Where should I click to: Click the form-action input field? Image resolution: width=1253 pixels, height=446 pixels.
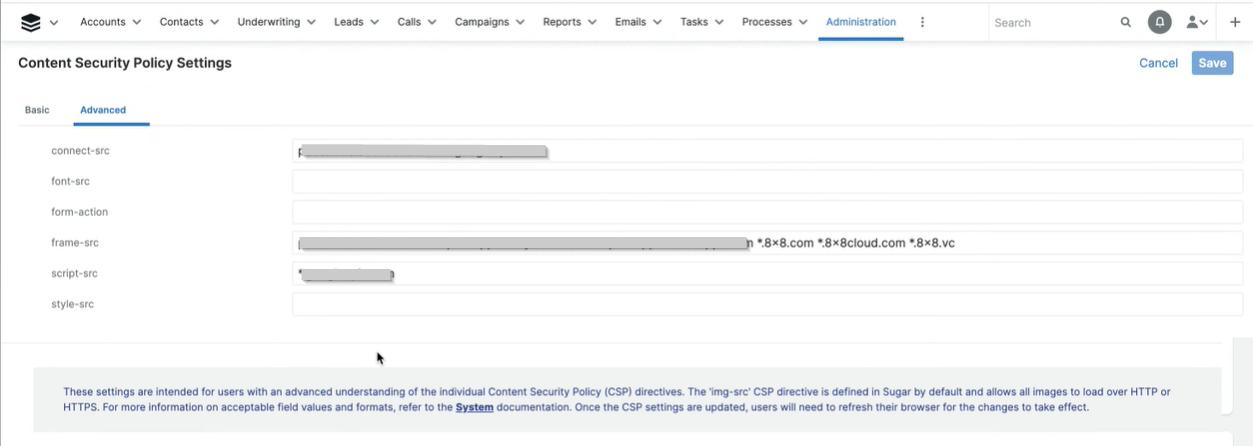coord(766,212)
